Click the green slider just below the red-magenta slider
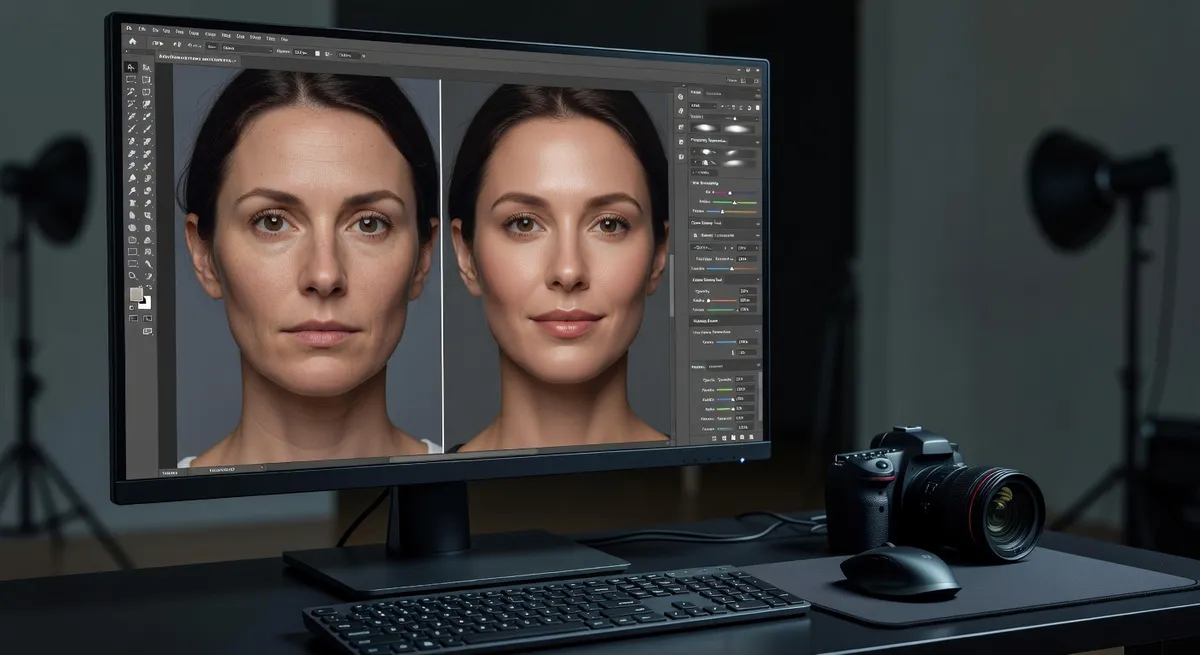The width and height of the screenshot is (1200, 655). tap(734, 202)
